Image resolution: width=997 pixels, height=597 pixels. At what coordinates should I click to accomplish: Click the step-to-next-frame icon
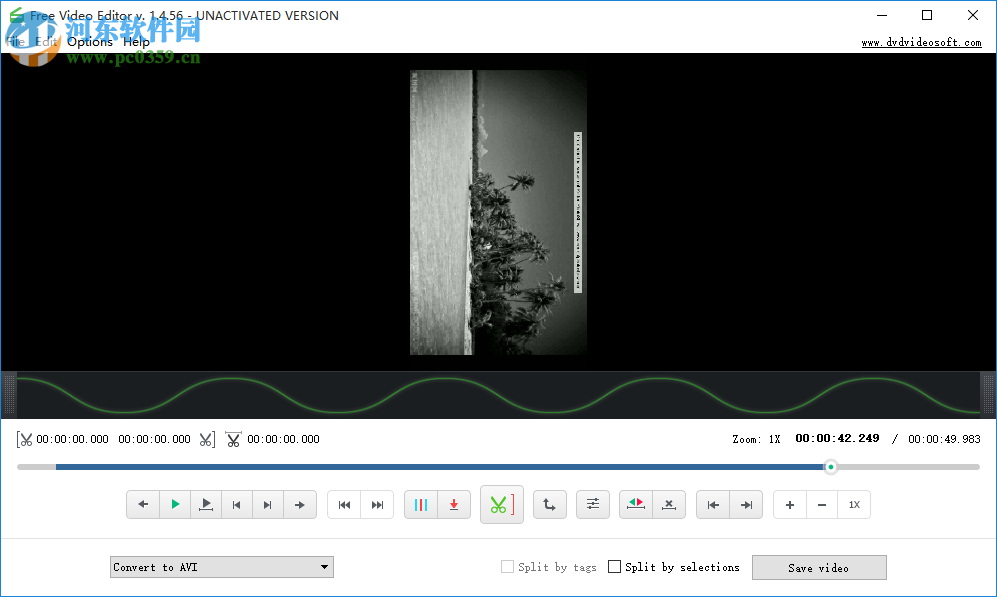point(268,504)
